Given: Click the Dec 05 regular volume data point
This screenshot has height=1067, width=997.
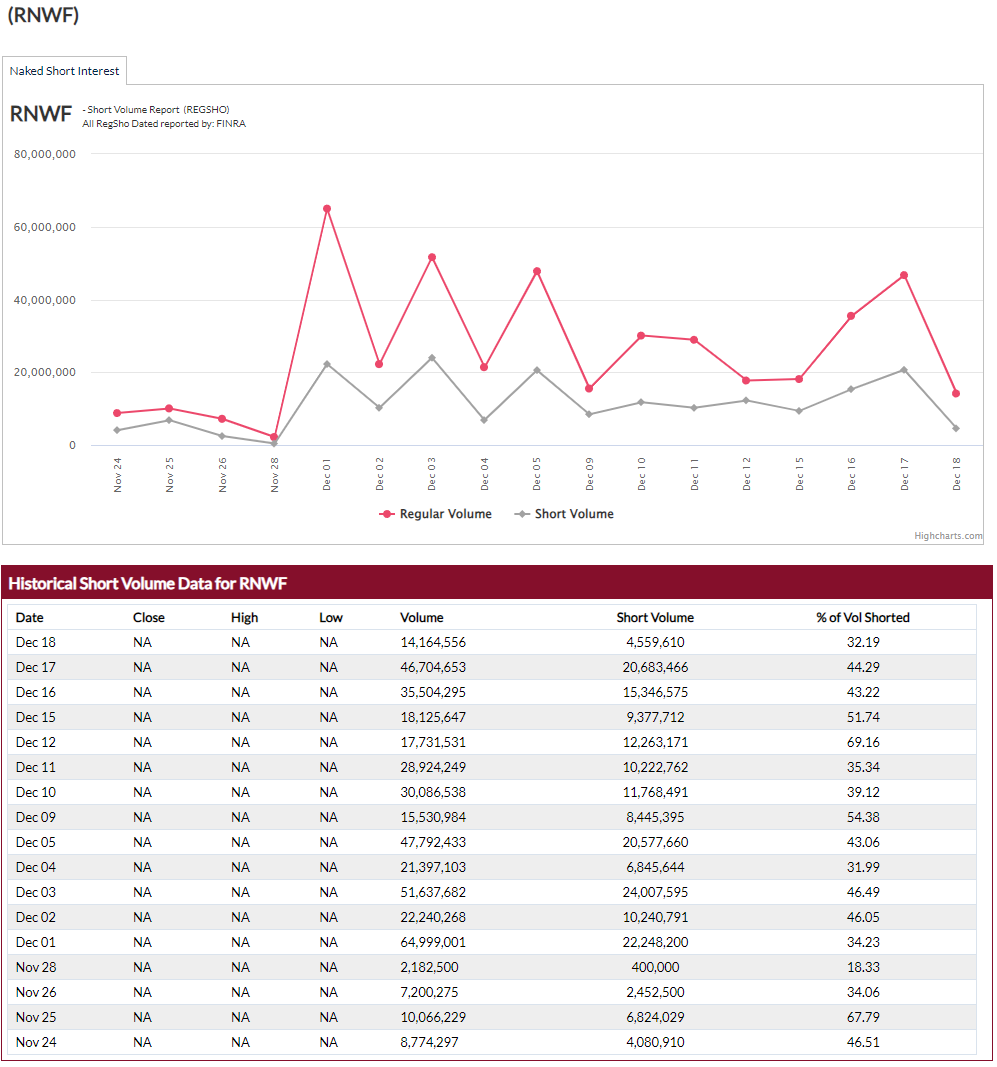Looking at the screenshot, I should click(537, 271).
